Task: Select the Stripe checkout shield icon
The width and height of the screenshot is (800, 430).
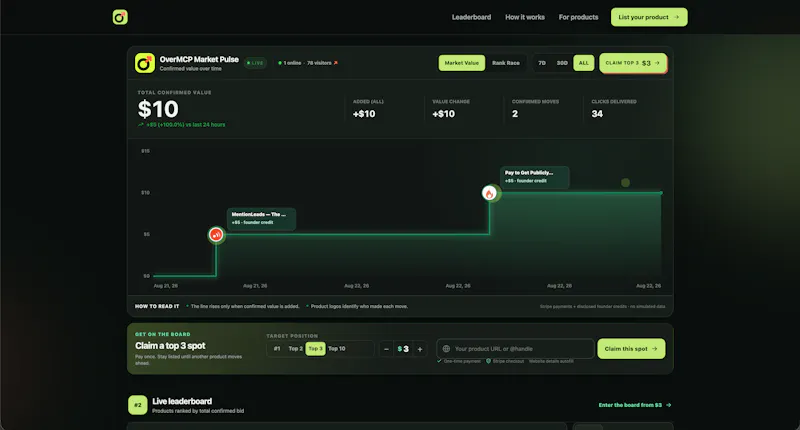Action: coord(488,361)
